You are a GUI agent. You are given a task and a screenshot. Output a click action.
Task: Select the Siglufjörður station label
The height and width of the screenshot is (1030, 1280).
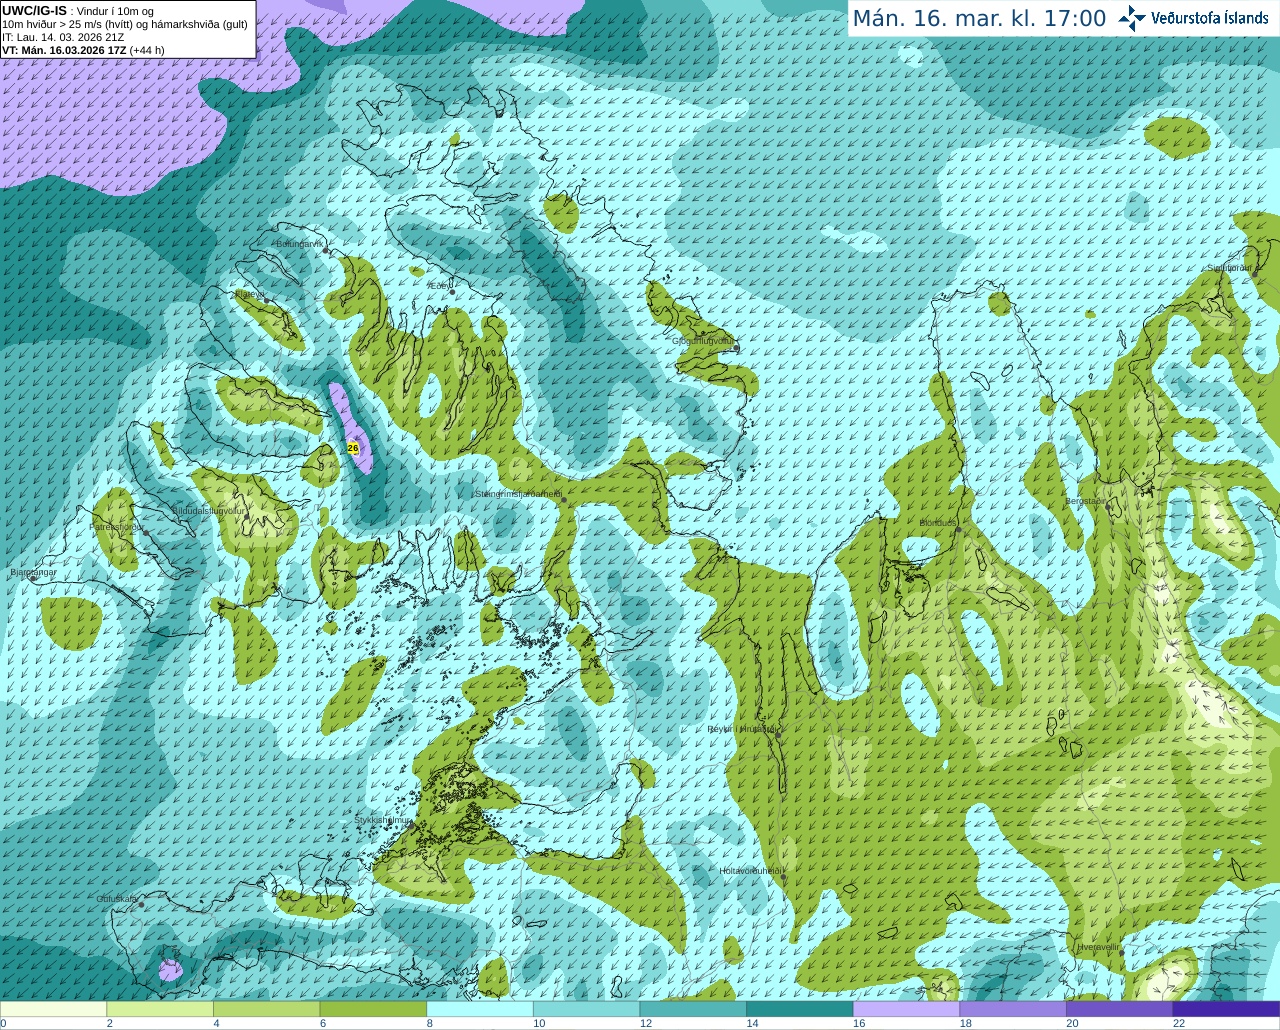click(1229, 268)
